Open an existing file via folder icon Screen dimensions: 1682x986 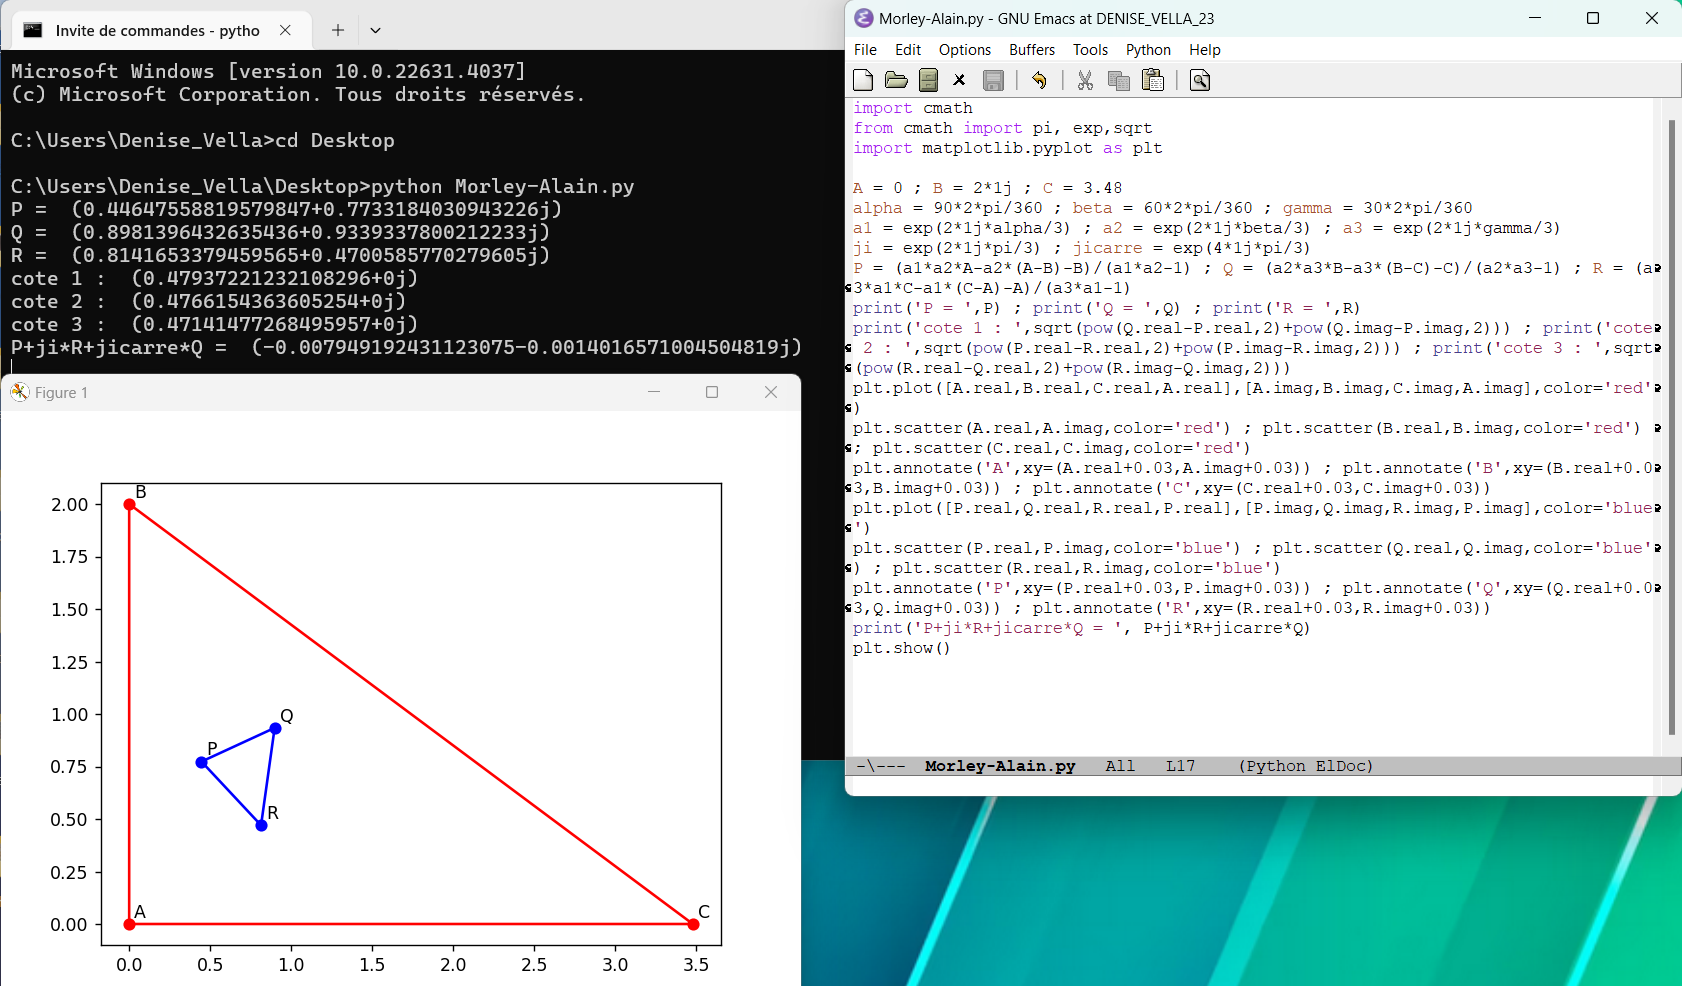(x=896, y=80)
